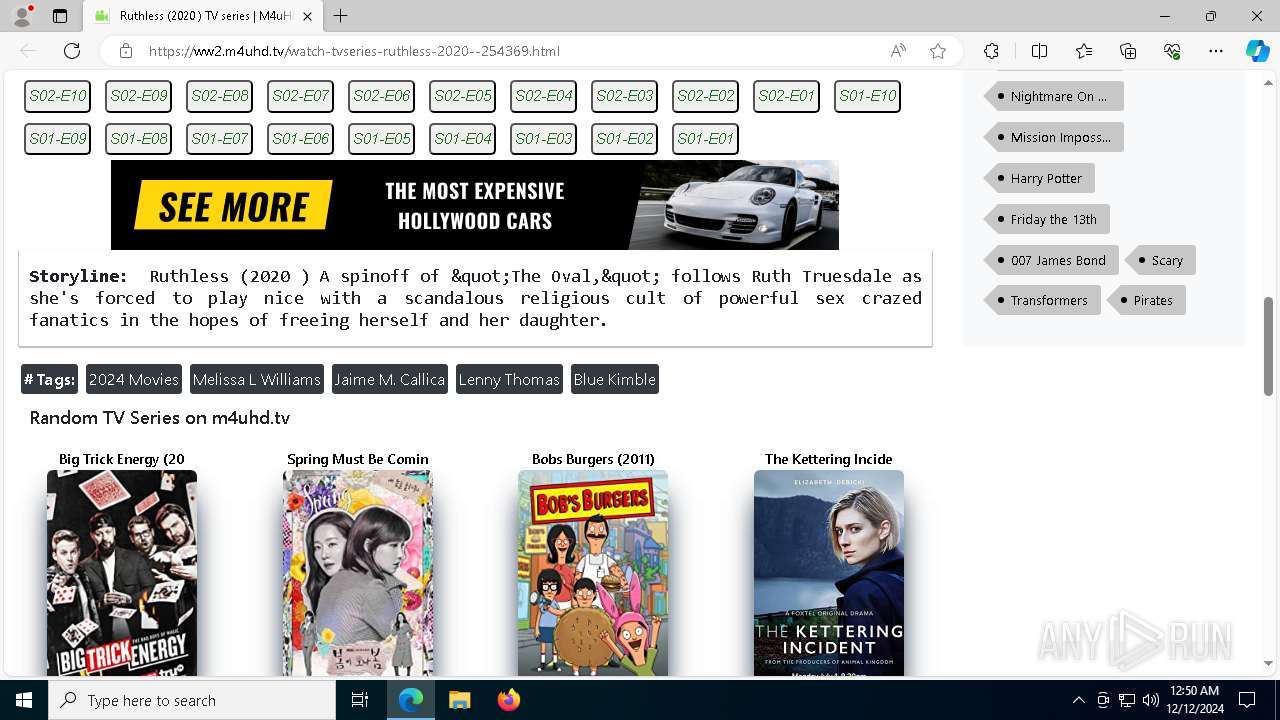1280x720 pixels.
Task: Open Windows Start menu
Action: (24, 700)
